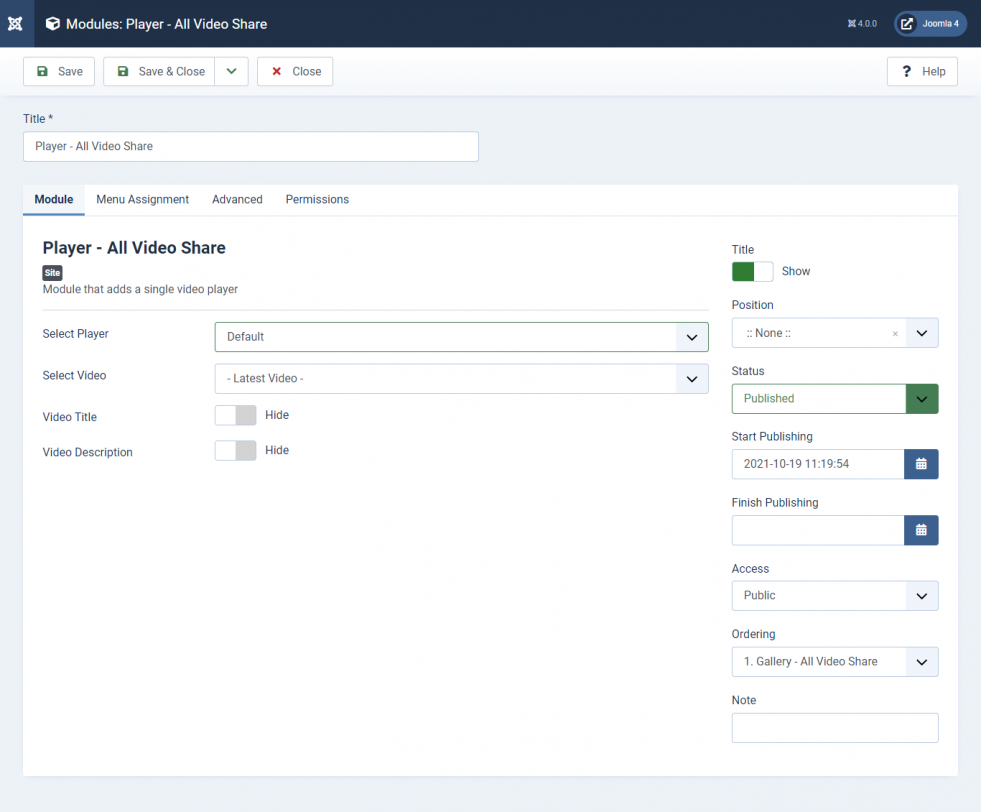Open the Select Video dropdown
981x812 pixels.
(x=461, y=378)
